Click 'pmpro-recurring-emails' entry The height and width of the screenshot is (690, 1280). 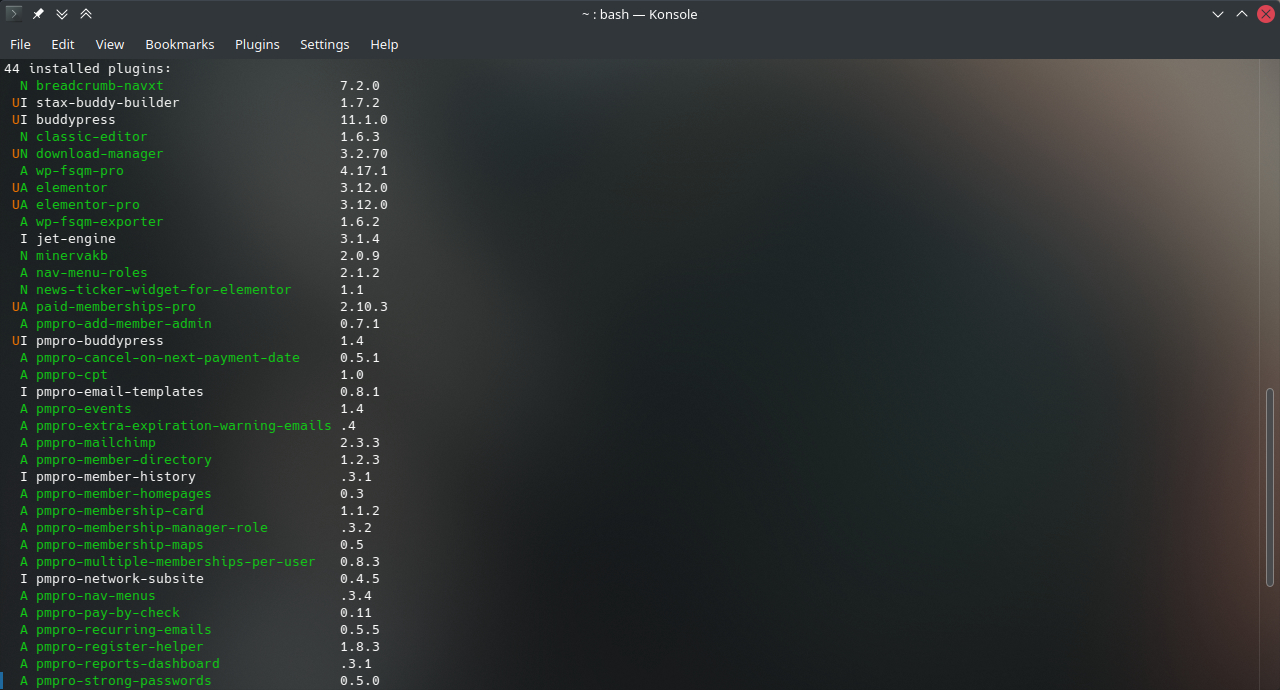(x=124, y=630)
